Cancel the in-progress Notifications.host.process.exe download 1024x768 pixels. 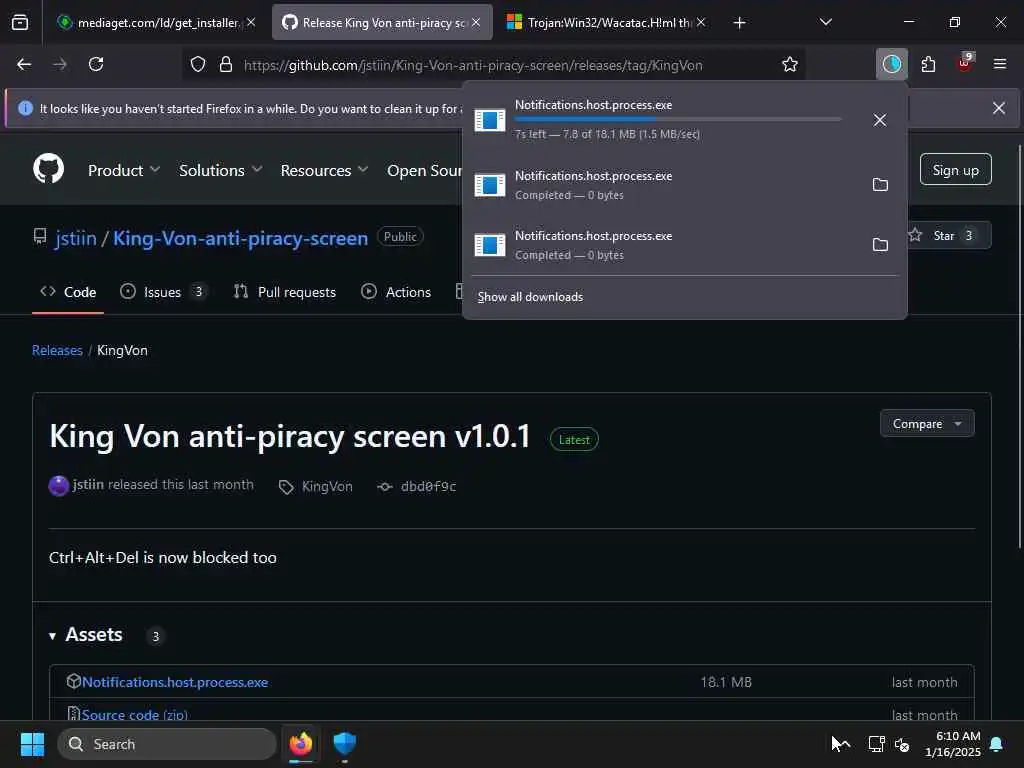click(x=880, y=120)
